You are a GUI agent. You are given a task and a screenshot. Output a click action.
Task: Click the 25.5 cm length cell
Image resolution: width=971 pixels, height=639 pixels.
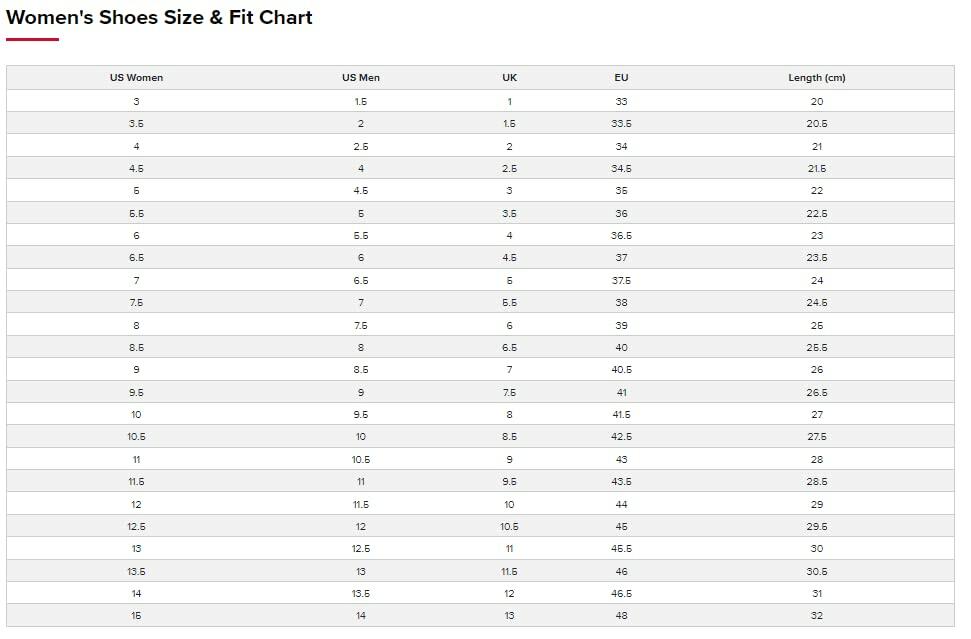point(816,347)
